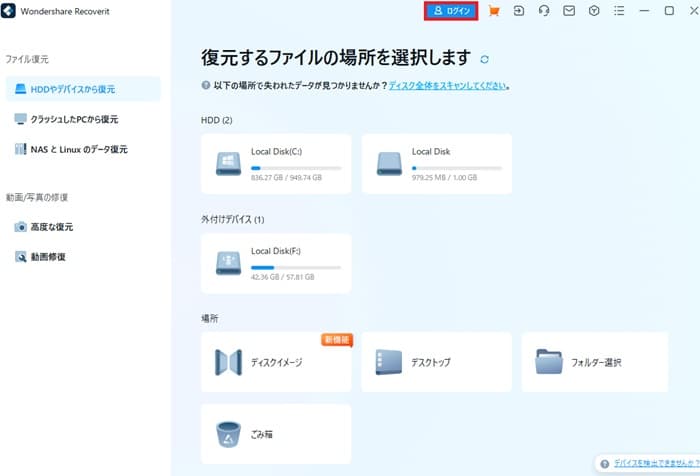Click the Local Disk(F:) USB drive icon
700x476 pixels.
[x=229, y=263]
